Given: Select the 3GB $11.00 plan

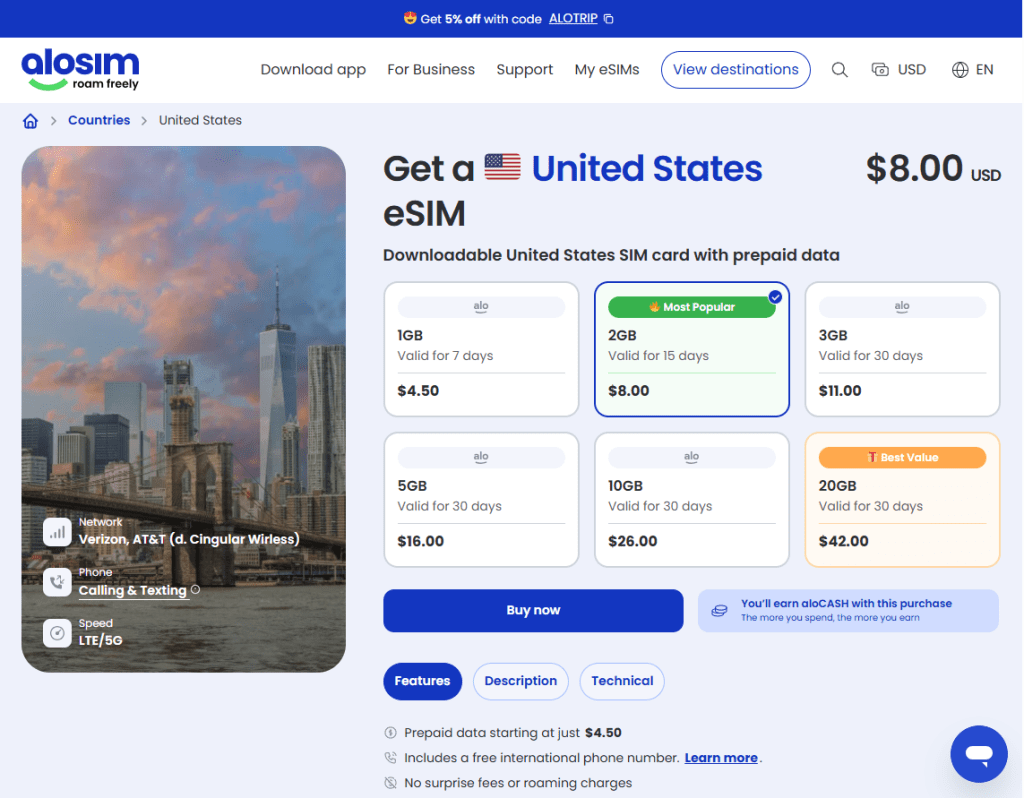Looking at the screenshot, I should [902, 349].
